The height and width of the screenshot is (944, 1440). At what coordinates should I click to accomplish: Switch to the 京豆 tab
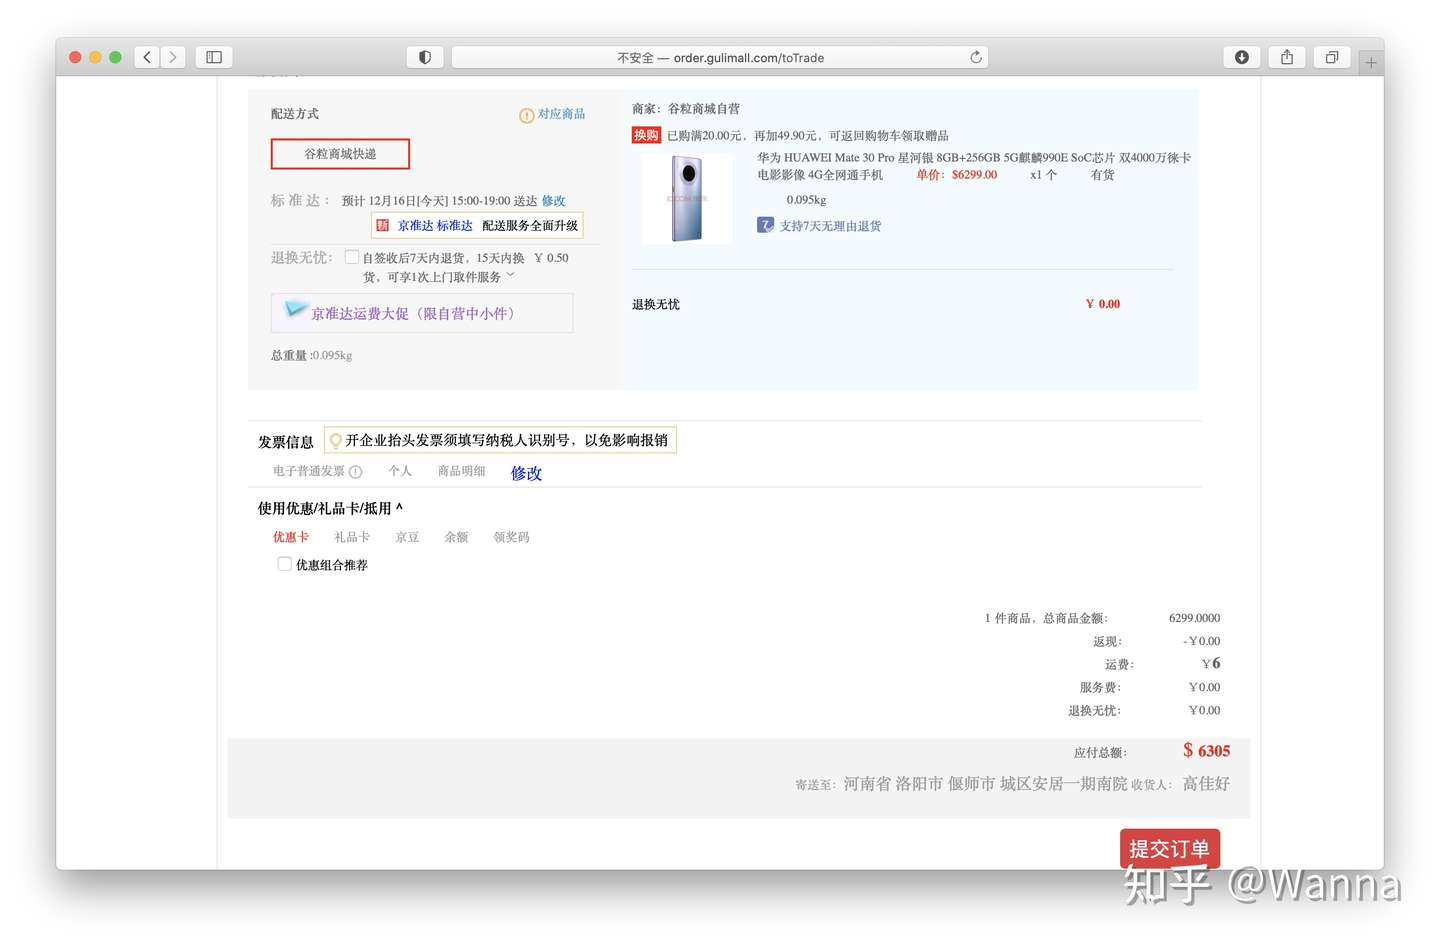pos(407,537)
